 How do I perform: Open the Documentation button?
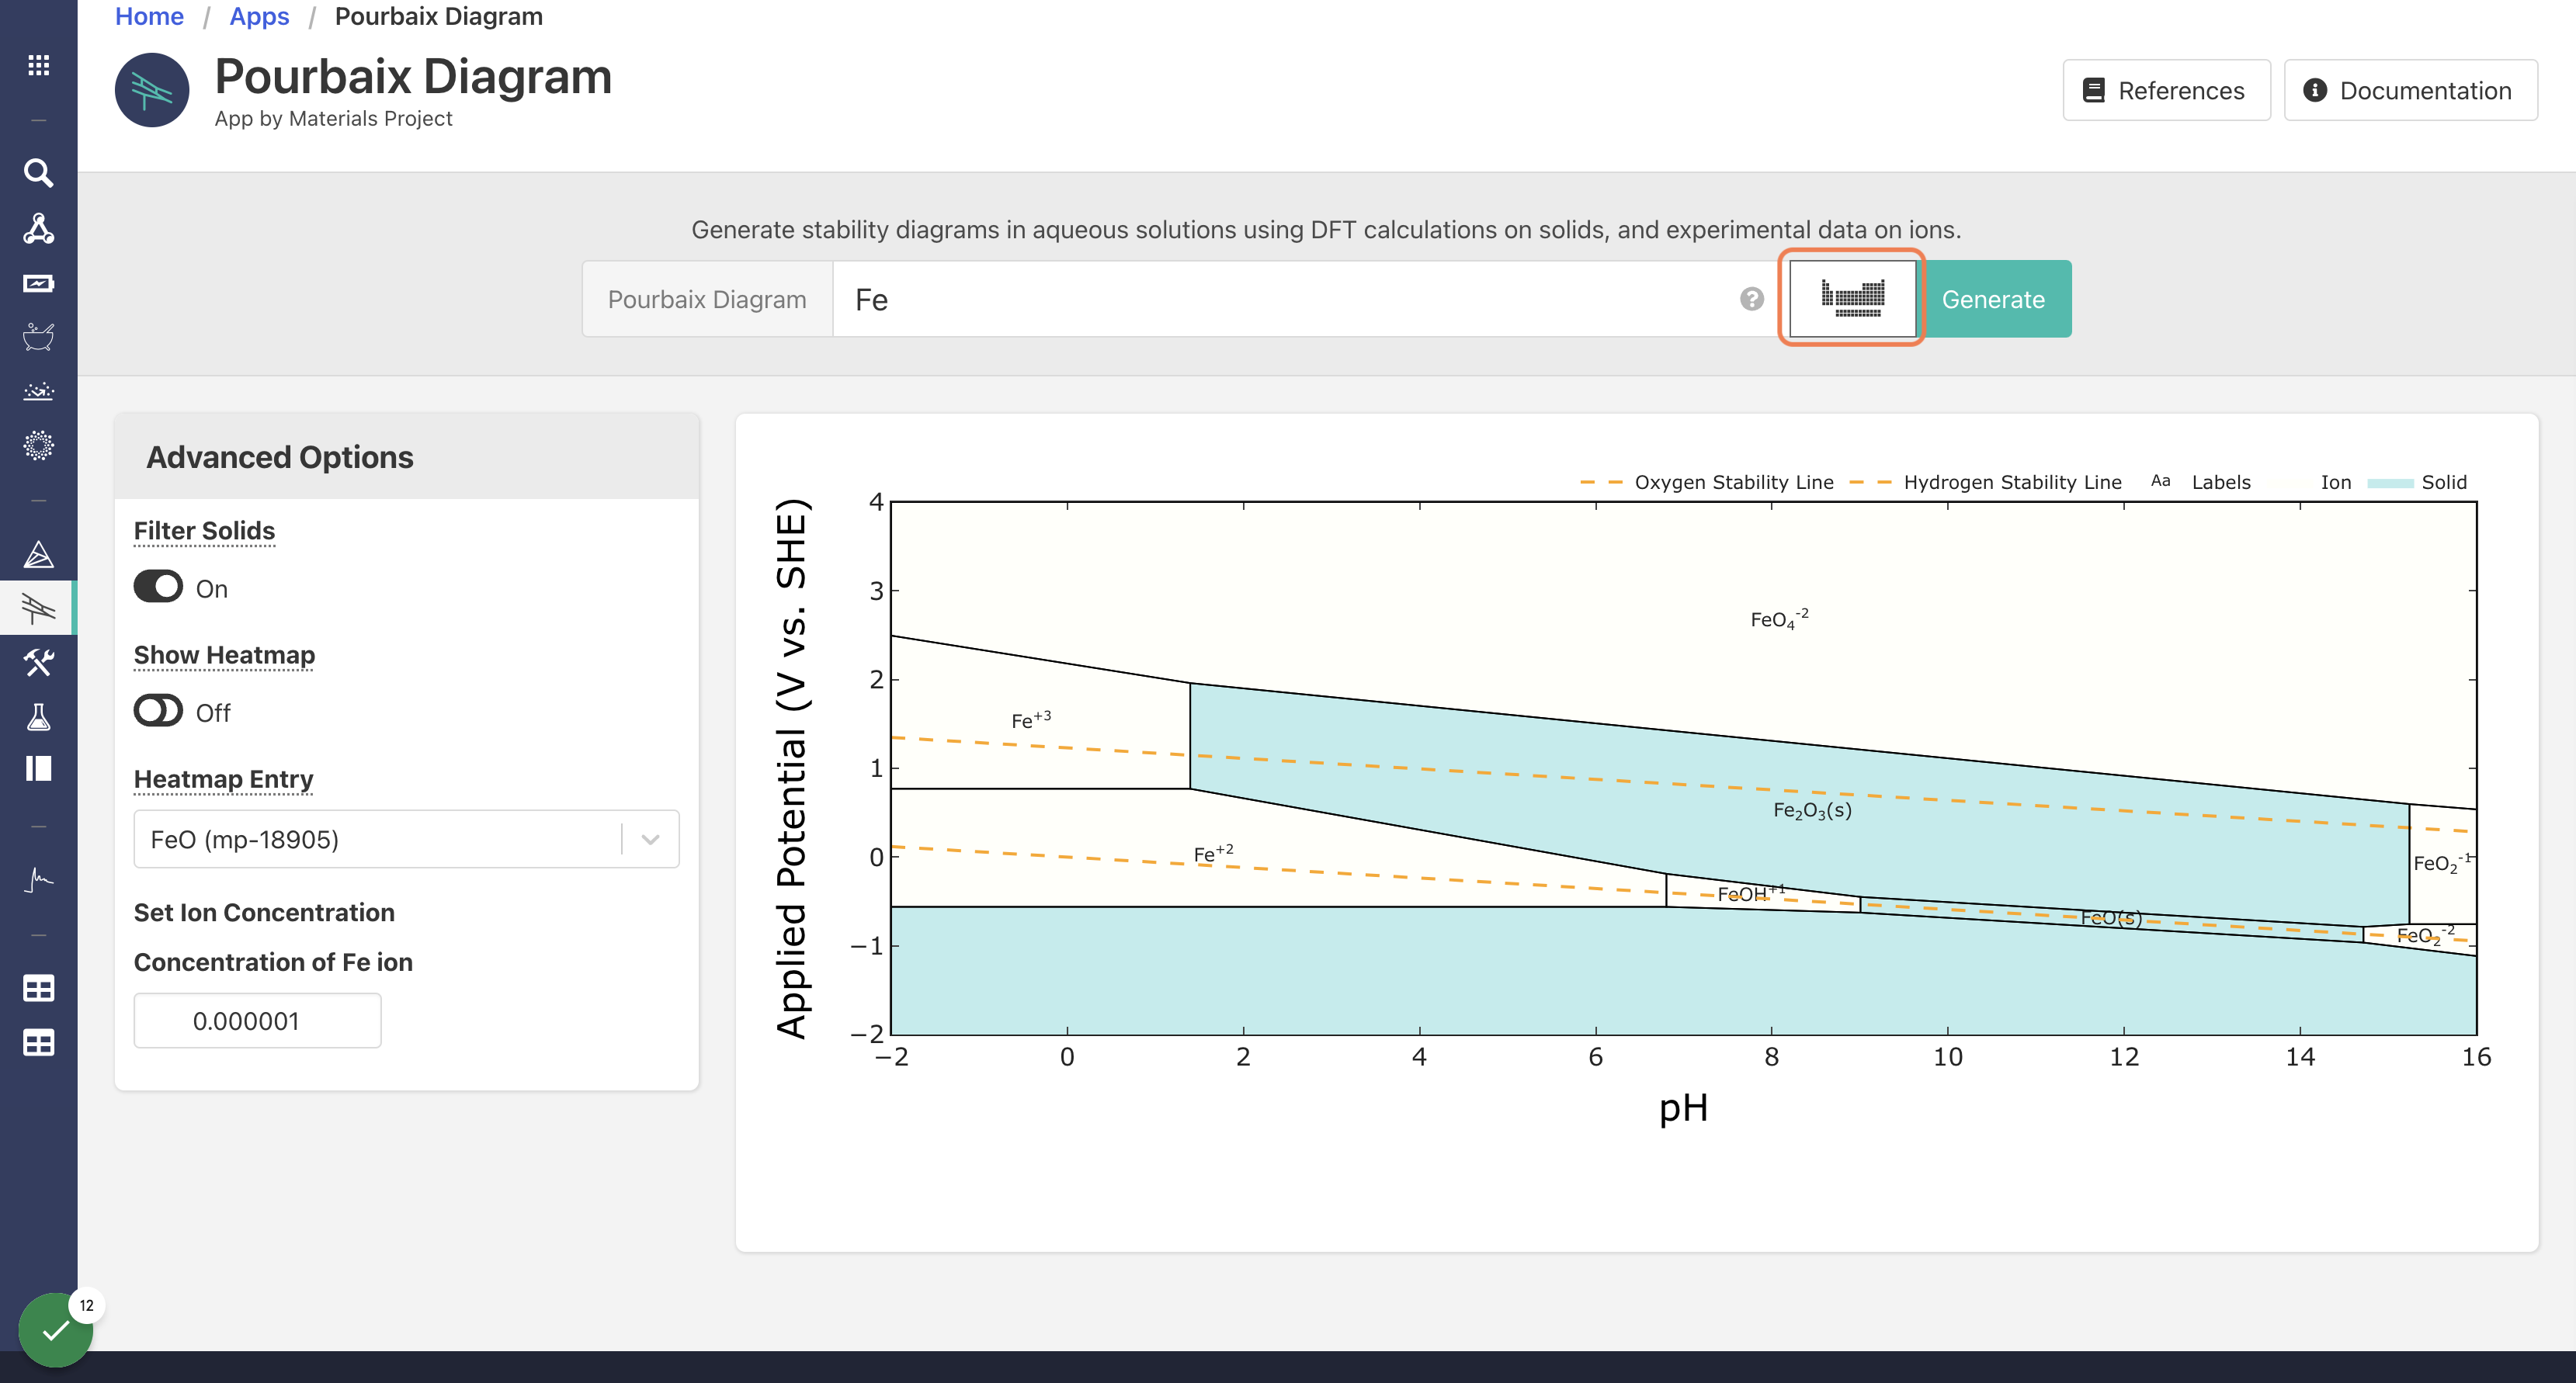[2410, 90]
